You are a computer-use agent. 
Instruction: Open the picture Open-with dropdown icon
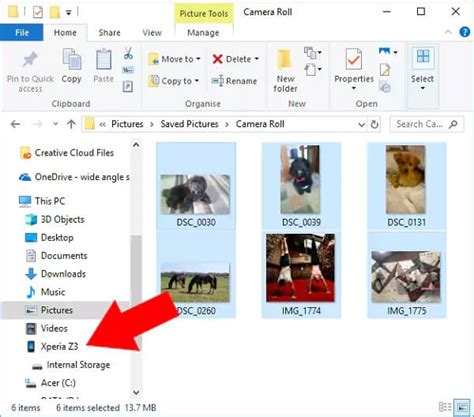(388, 52)
